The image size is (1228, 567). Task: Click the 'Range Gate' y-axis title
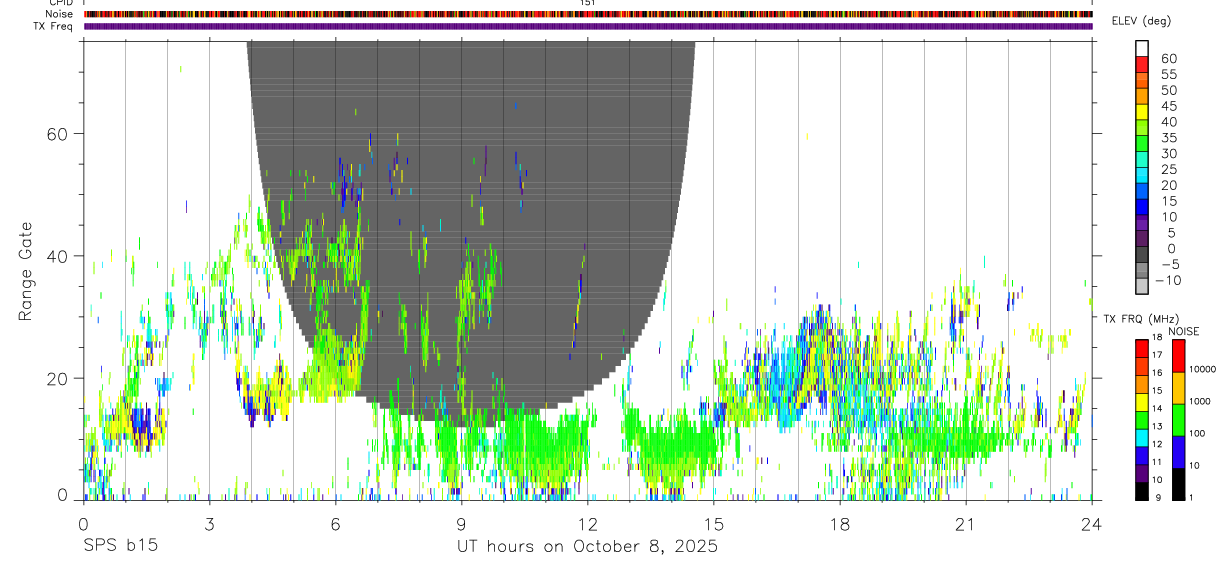point(26,271)
